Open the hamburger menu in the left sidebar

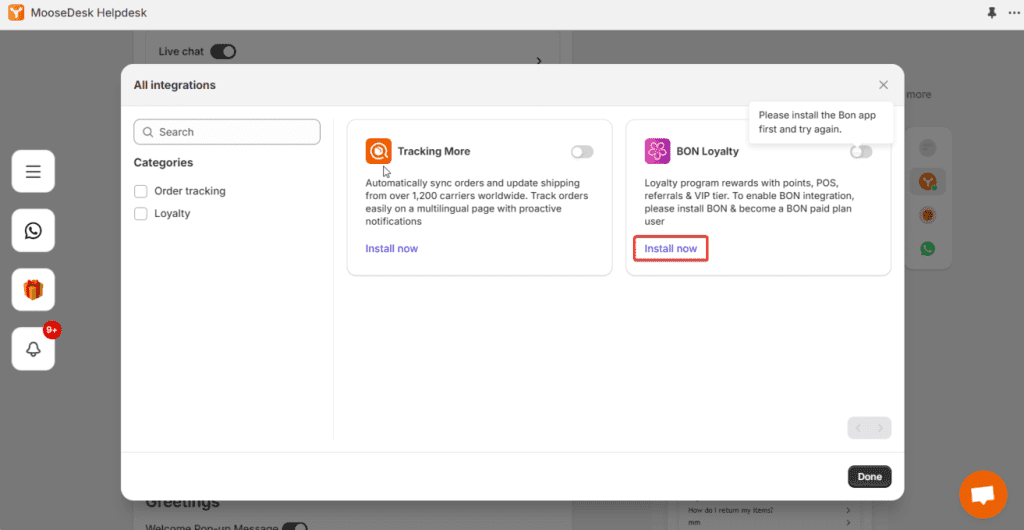[33, 172]
